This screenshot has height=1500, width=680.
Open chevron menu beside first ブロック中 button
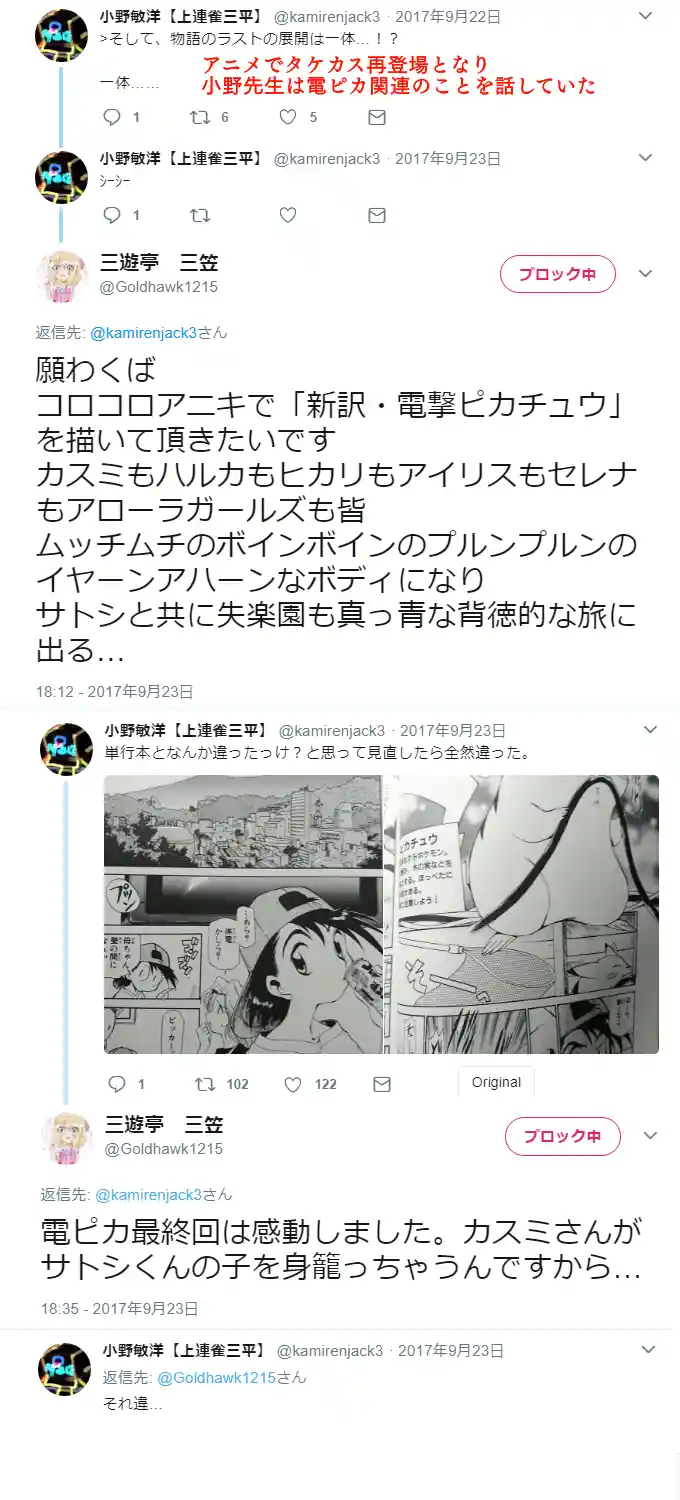(x=646, y=273)
